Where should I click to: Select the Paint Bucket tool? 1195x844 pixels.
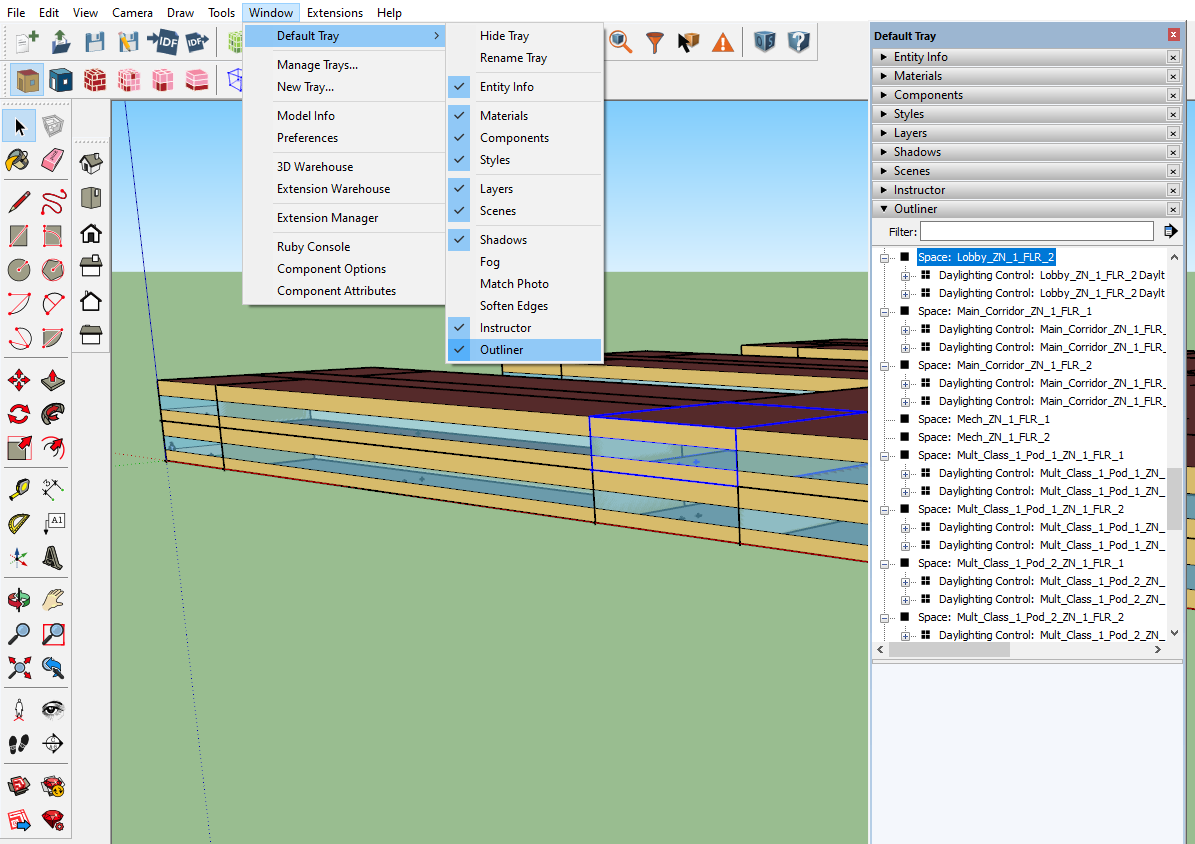coord(18,160)
